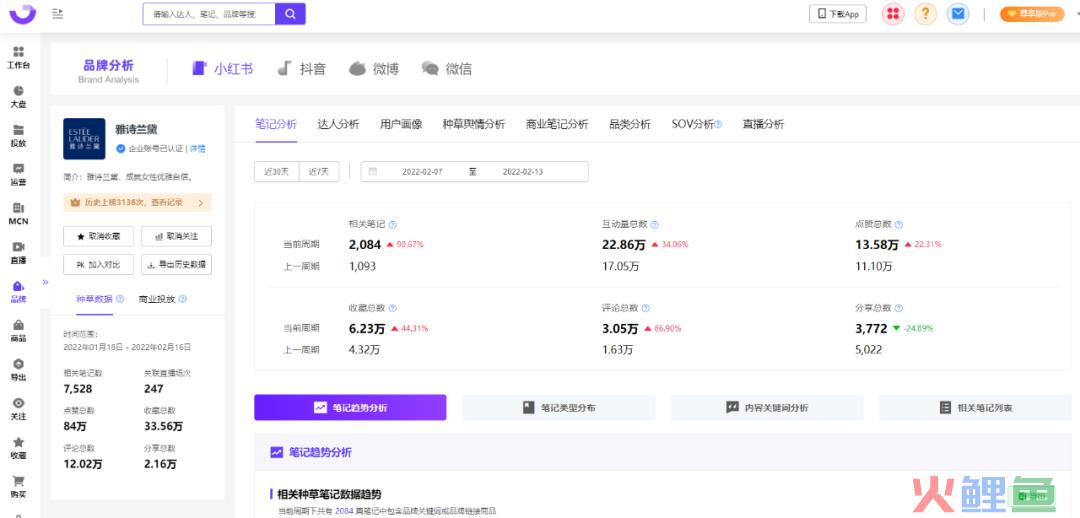The width and height of the screenshot is (1080, 518).
Task: Click the PK 加入对比 button
Action: pyautogui.click(x=98, y=265)
